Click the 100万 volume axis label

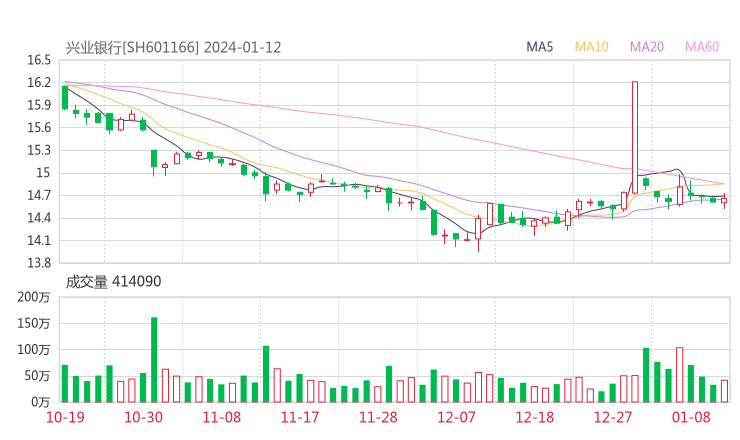click(x=34, y=350)
